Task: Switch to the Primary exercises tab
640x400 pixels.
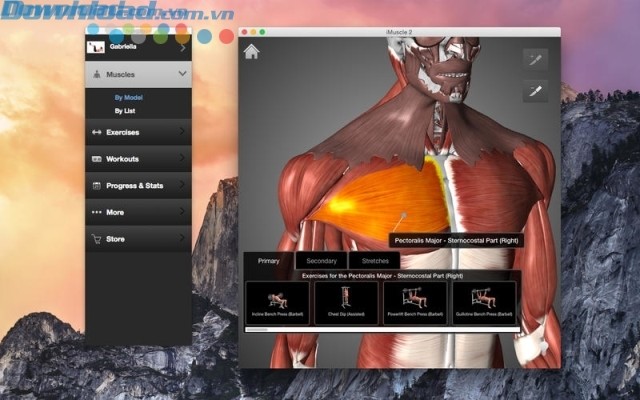Action: [269, 261]
